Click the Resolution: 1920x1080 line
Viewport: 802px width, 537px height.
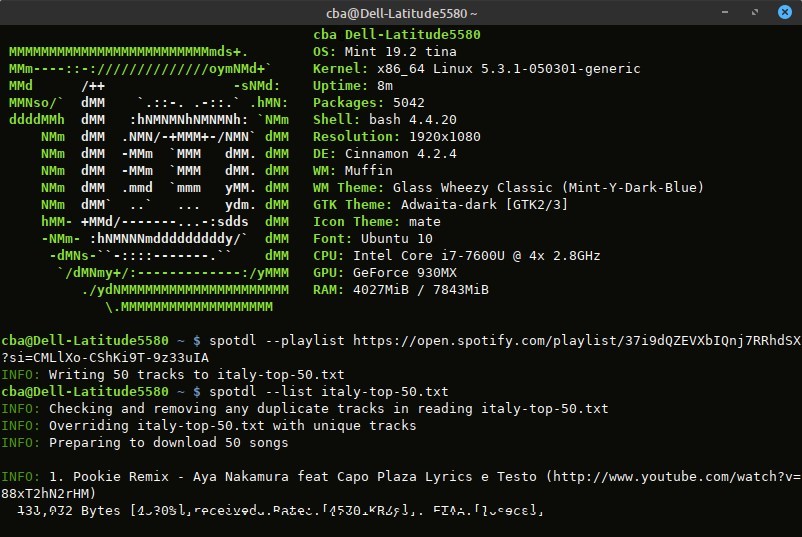396,136
